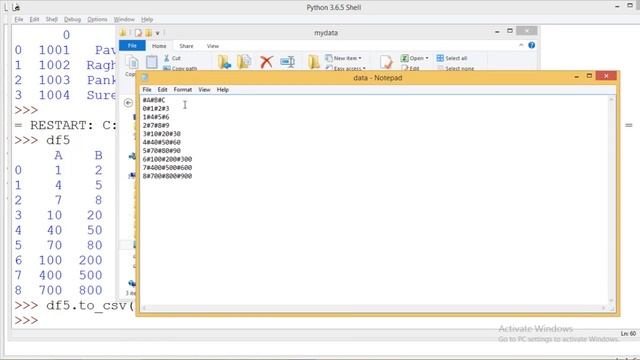Click quick access new folder icon in title bar

click(148, 33)
